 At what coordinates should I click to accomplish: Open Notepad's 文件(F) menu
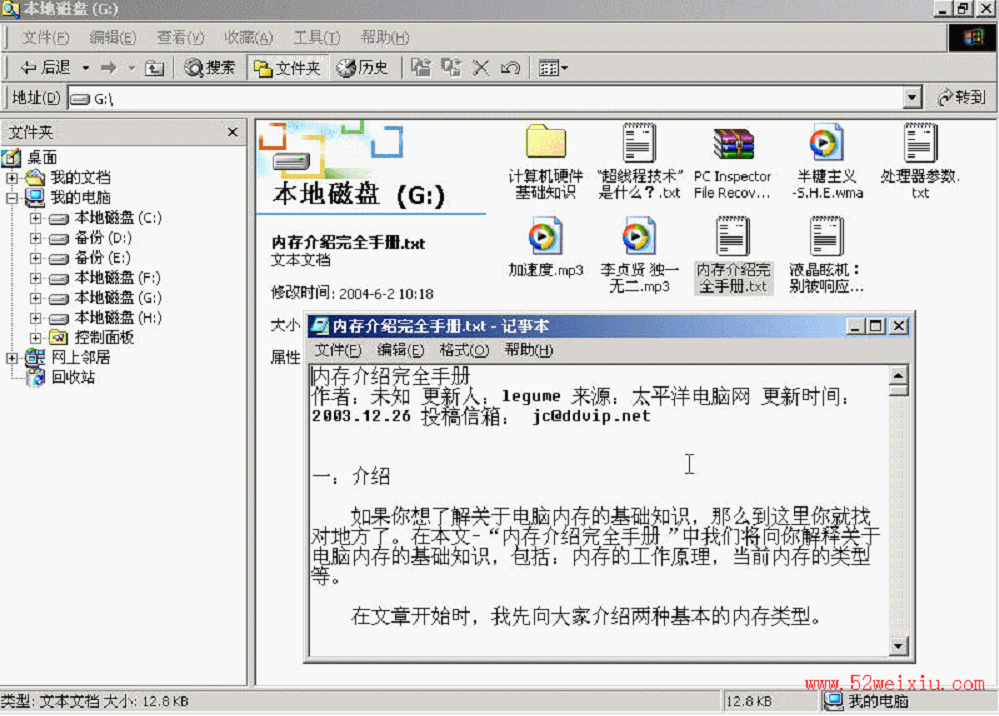click(x=338, y=350)
